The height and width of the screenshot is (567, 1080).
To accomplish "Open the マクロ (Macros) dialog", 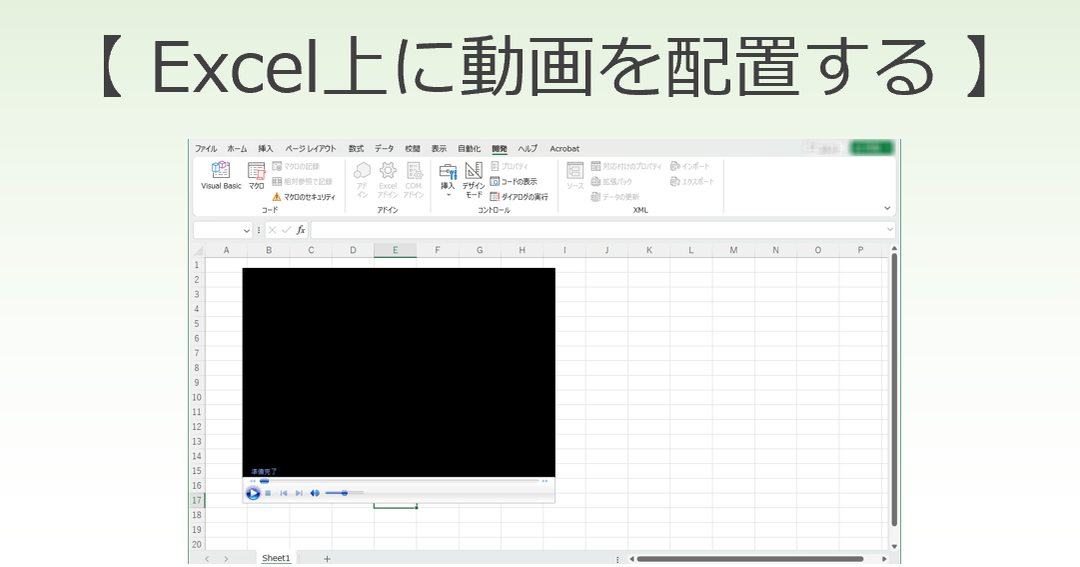I will 256,176.
